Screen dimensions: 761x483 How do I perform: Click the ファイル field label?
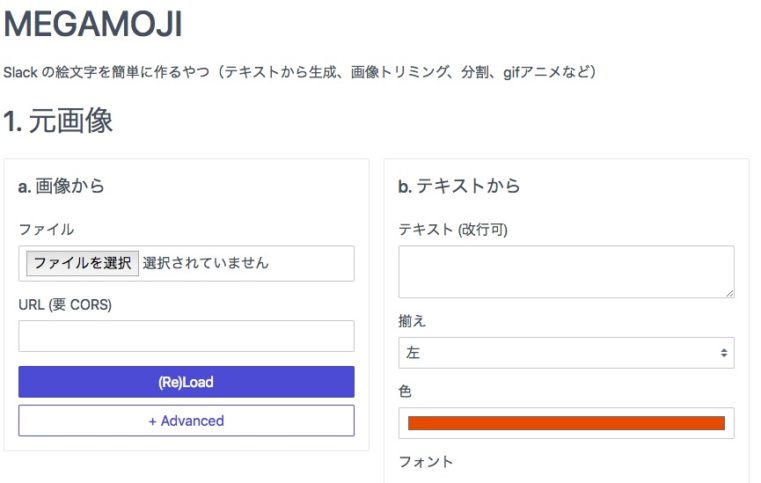click(x=46, y=230)
